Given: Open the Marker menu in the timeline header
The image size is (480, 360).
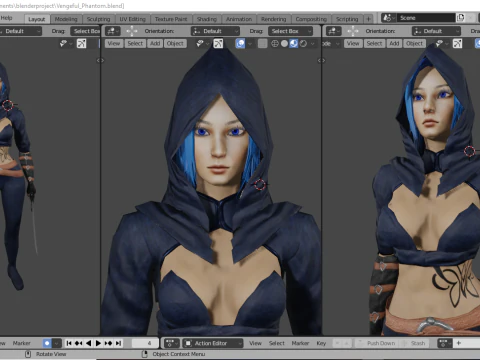Looking at the screenshot, I should [x=22, y=343].
